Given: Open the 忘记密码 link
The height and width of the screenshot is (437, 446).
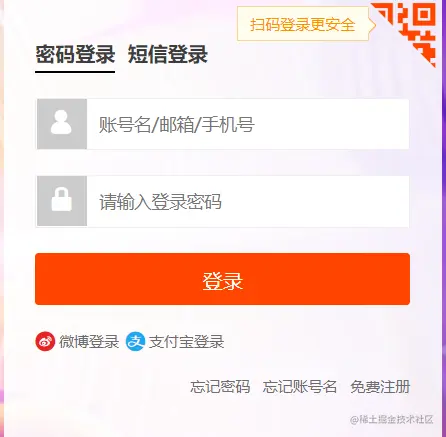Looking at the screenshot, I should point(220,387).
